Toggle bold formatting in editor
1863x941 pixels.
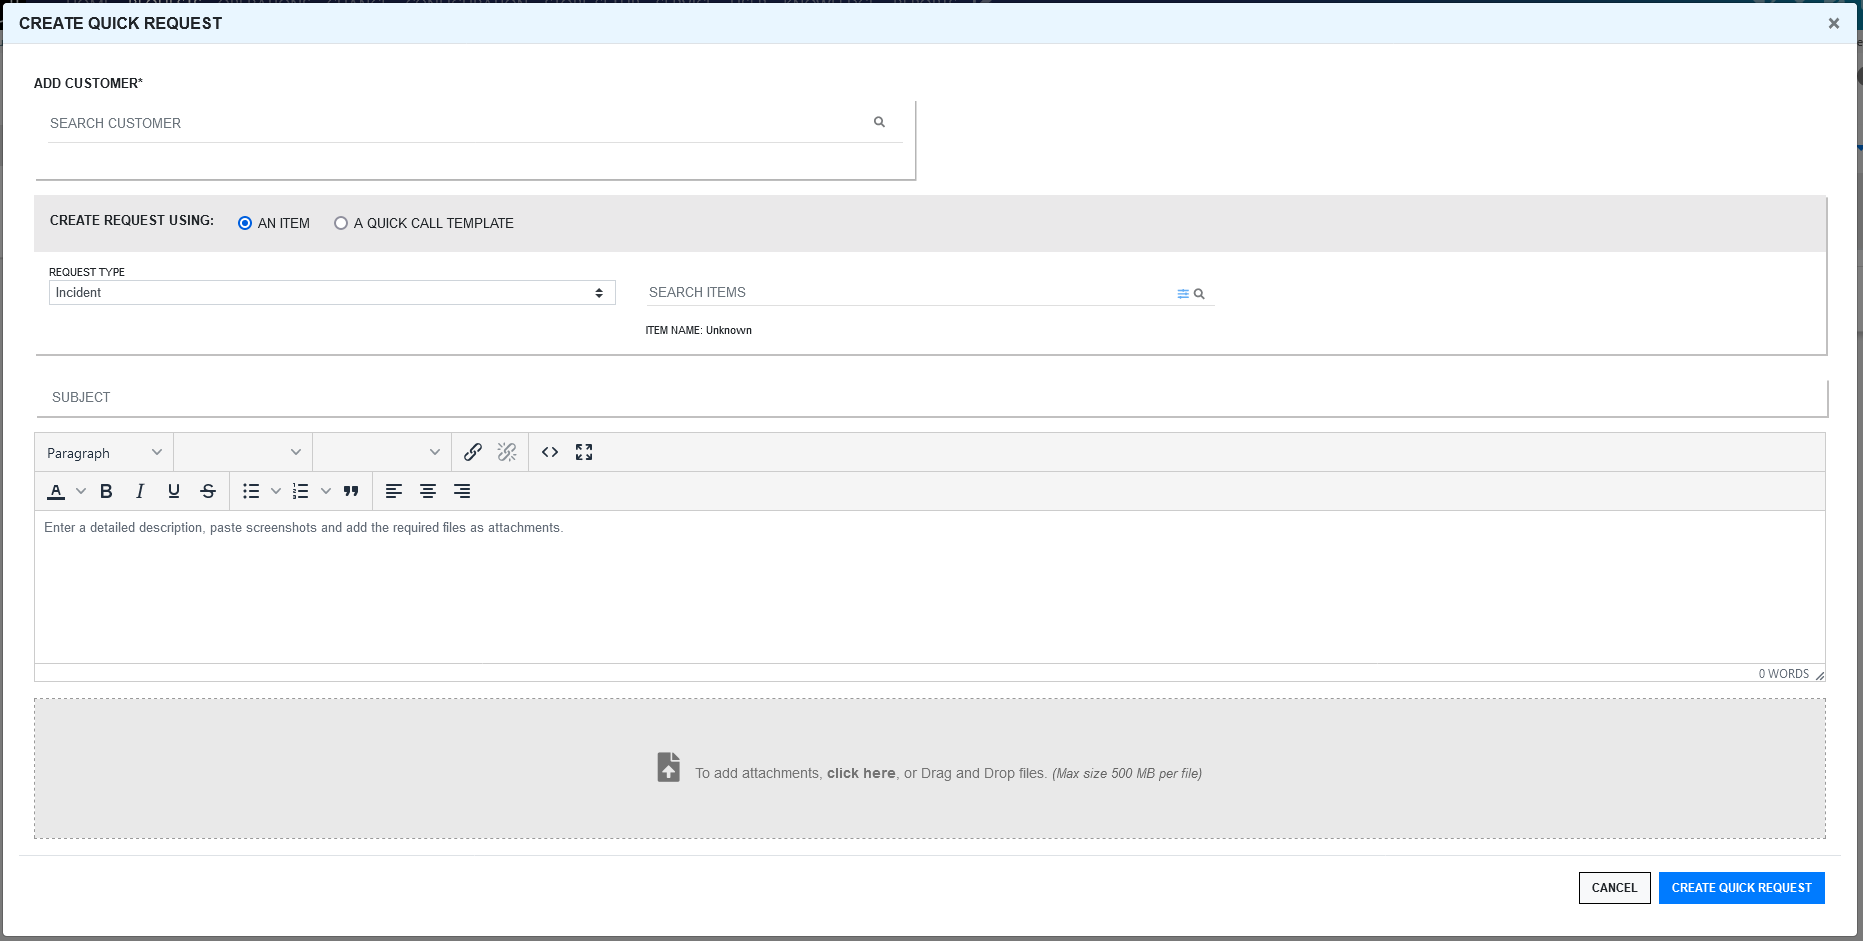click(x=106, y=491)
